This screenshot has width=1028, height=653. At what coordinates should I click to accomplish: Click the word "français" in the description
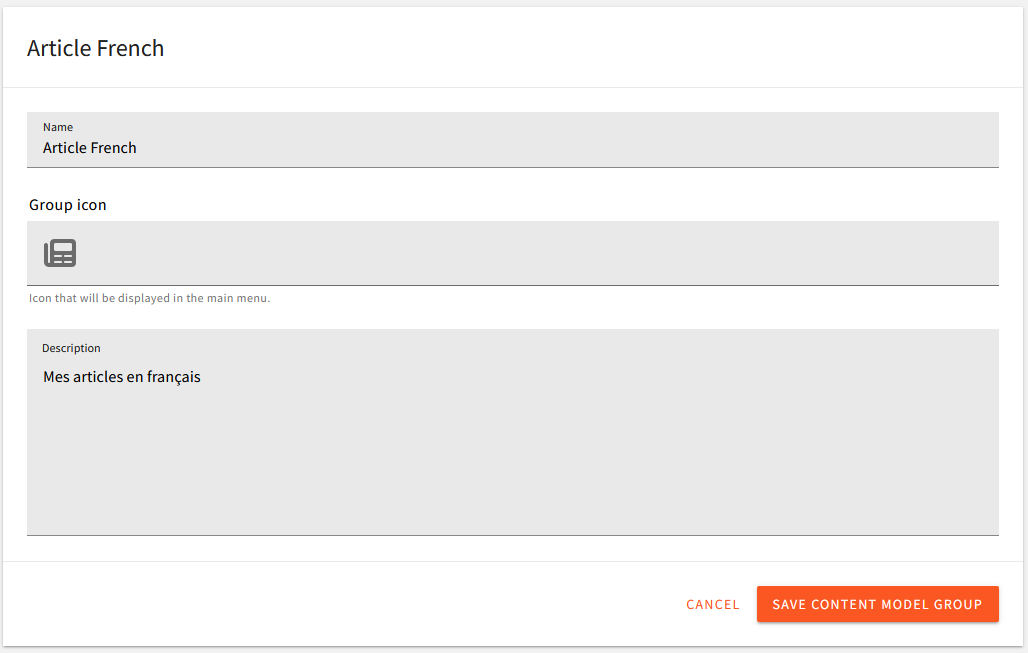(x=176, y=377)
